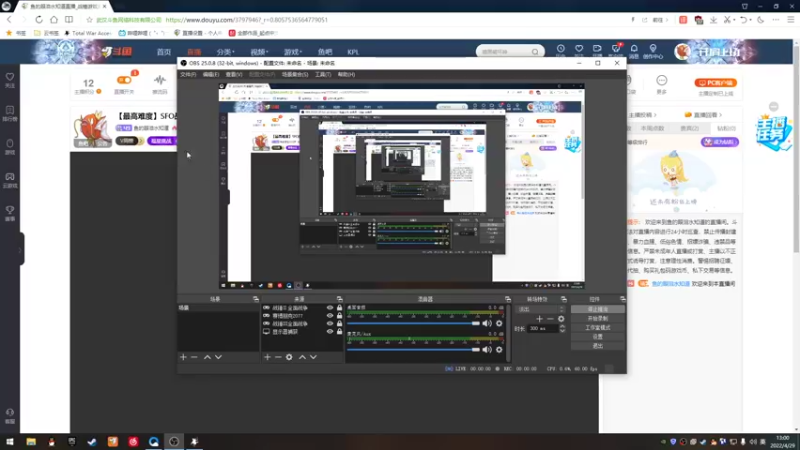Click the Douyu search magnifier icon
The height and width of the screenshot is (450, 800).
point(535,52)
